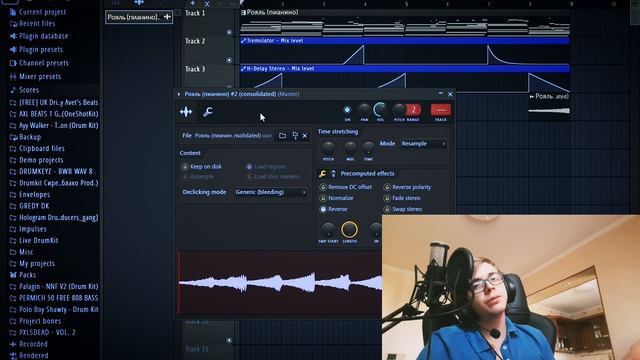Click yellow wrench beside Precomputed effects
640x360 pixels.
322,174
